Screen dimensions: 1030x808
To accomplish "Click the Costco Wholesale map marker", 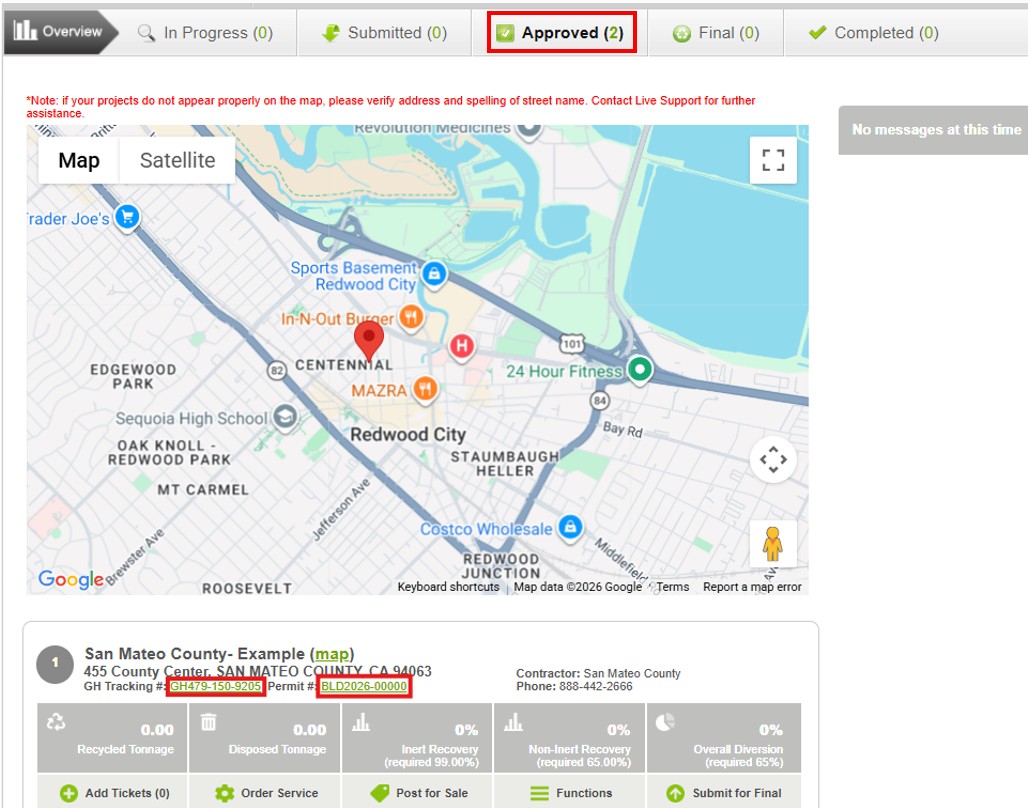I will click(x=570, y=527).
